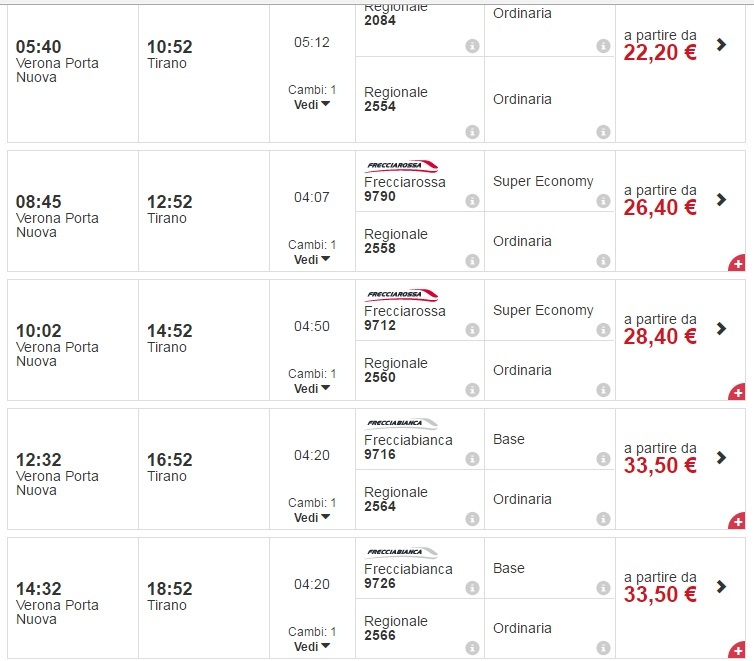Image resolution: width=754 pixels, height=661 pixels.
Task: Select the 22,20 € solution arrow
Action: pyautogui.click(x=722, y=45)
